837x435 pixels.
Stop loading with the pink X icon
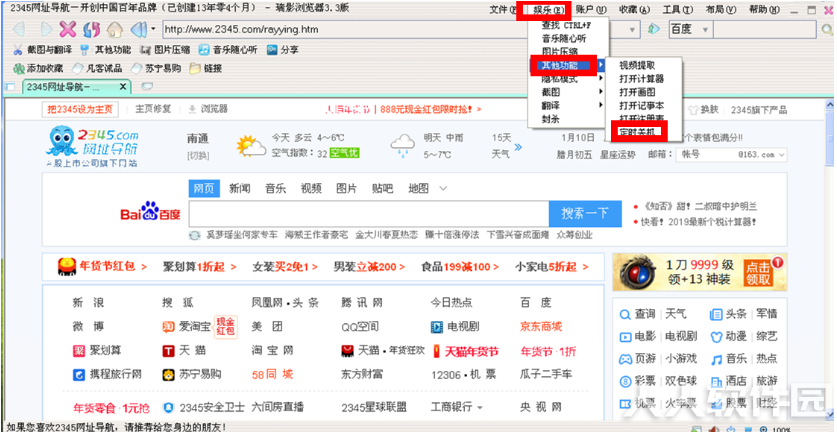[68, 29]
